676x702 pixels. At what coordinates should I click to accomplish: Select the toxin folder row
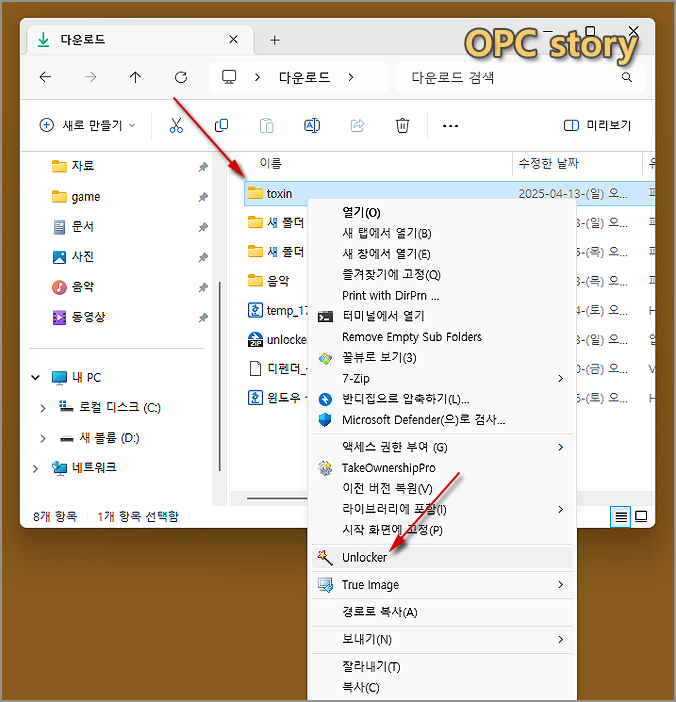click(449, 193)
